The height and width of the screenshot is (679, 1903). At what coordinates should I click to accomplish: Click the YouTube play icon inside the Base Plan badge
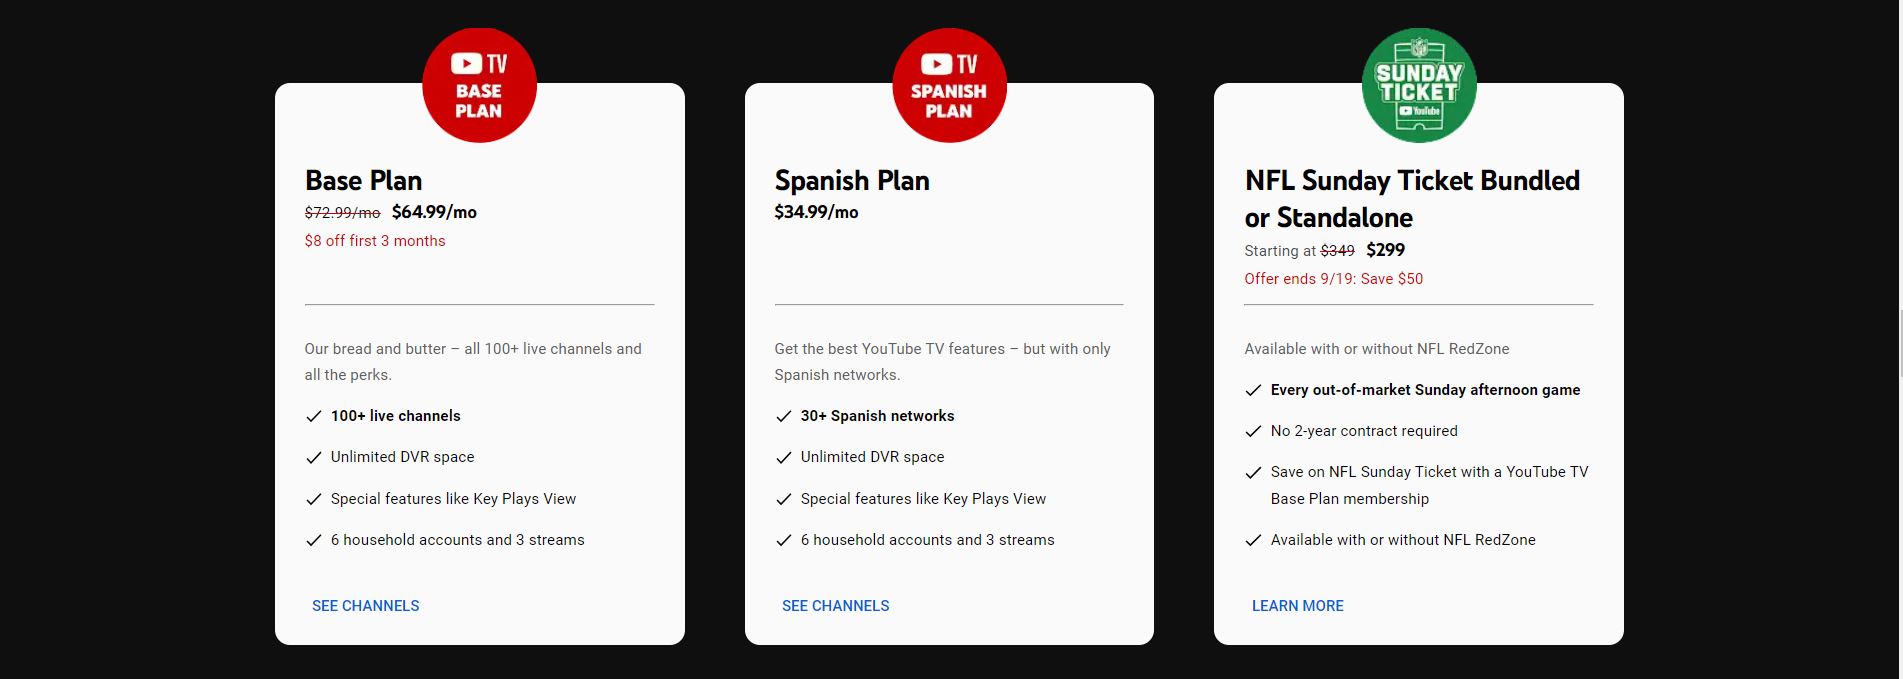(464, 62)
